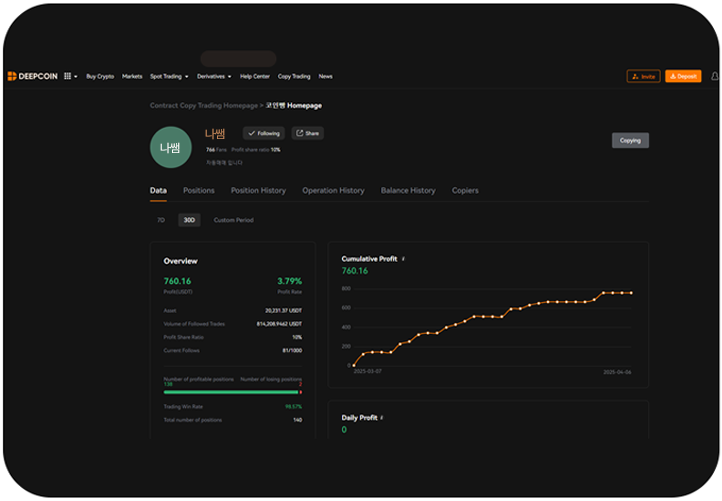Expand the Derivatives dropdown menu
Screen dimensions: 722x501
tap(214, 76)
